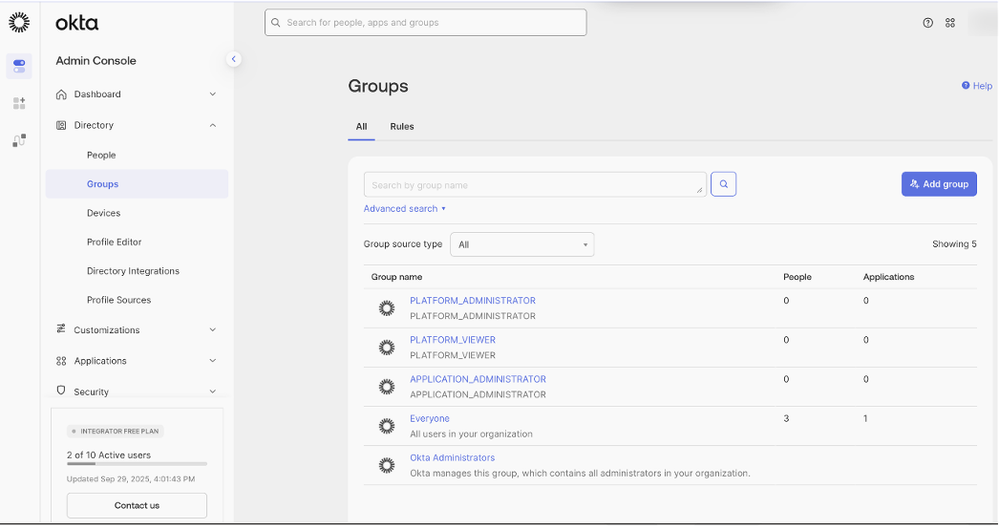The width and height of the screenshot is (999, 527).
Task: Open People under Directory
Action: [101, 155]
